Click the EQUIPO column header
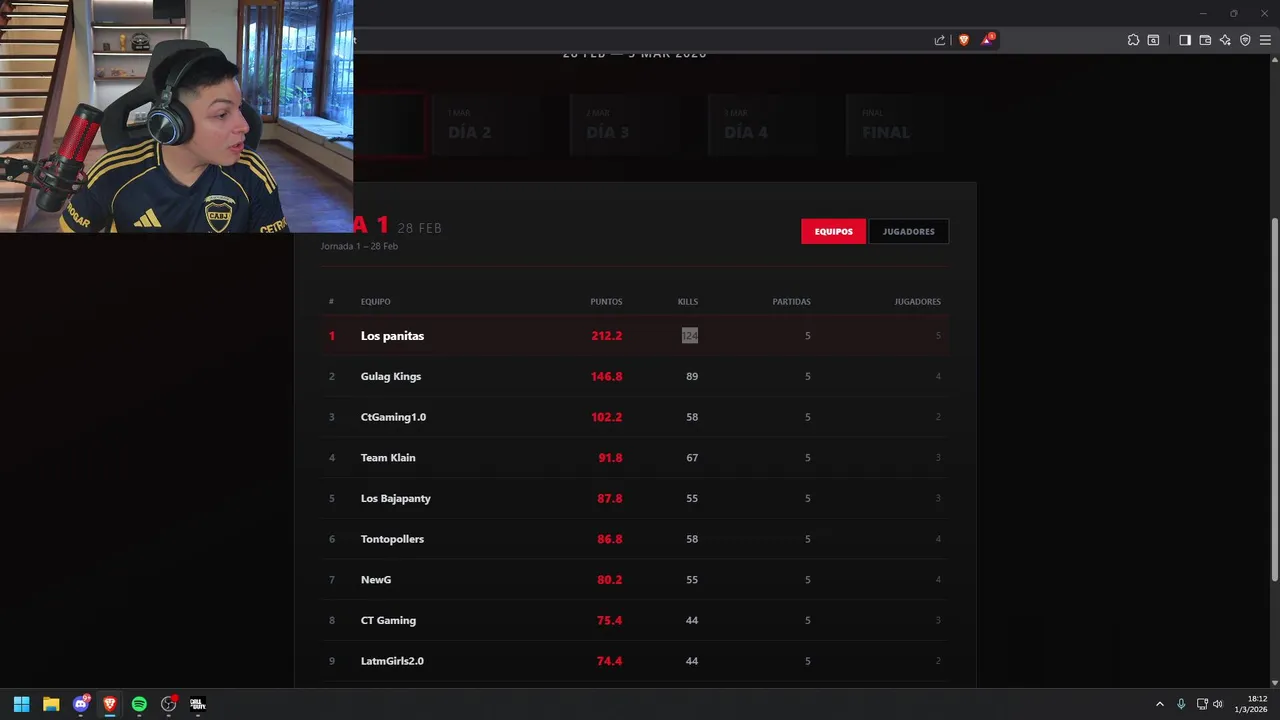The width and height of the screenshot is (1280, 720). (x=375, y=301)
